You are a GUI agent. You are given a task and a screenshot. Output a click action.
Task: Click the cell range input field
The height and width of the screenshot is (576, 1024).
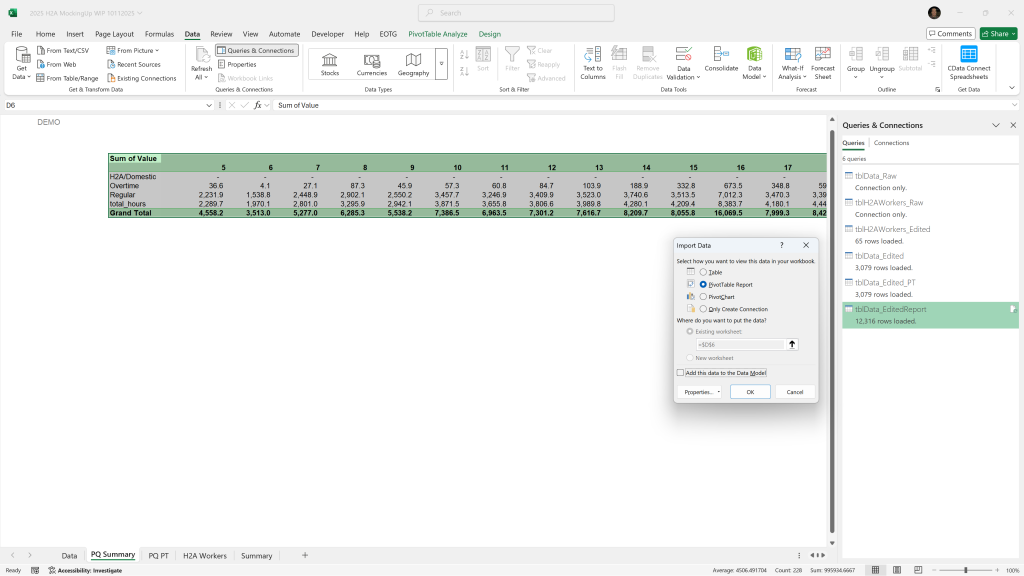740,345
